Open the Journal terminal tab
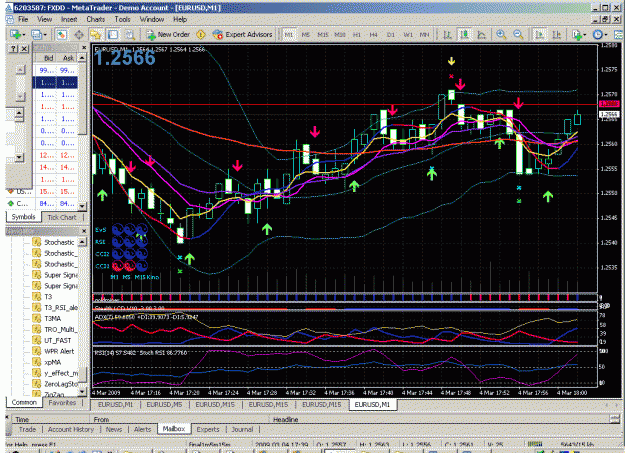Screen dimensions: 625x453 (242, 429)
